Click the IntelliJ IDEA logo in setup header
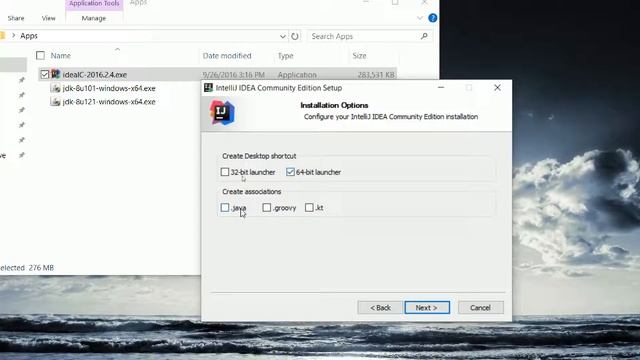The image size is (640, 360). click(222, 112)
